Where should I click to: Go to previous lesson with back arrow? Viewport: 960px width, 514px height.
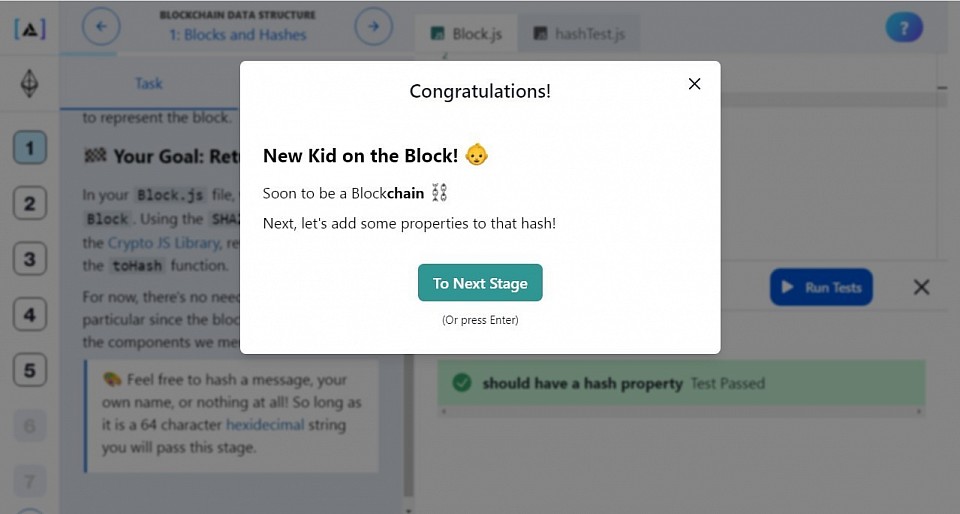(101, 26)
